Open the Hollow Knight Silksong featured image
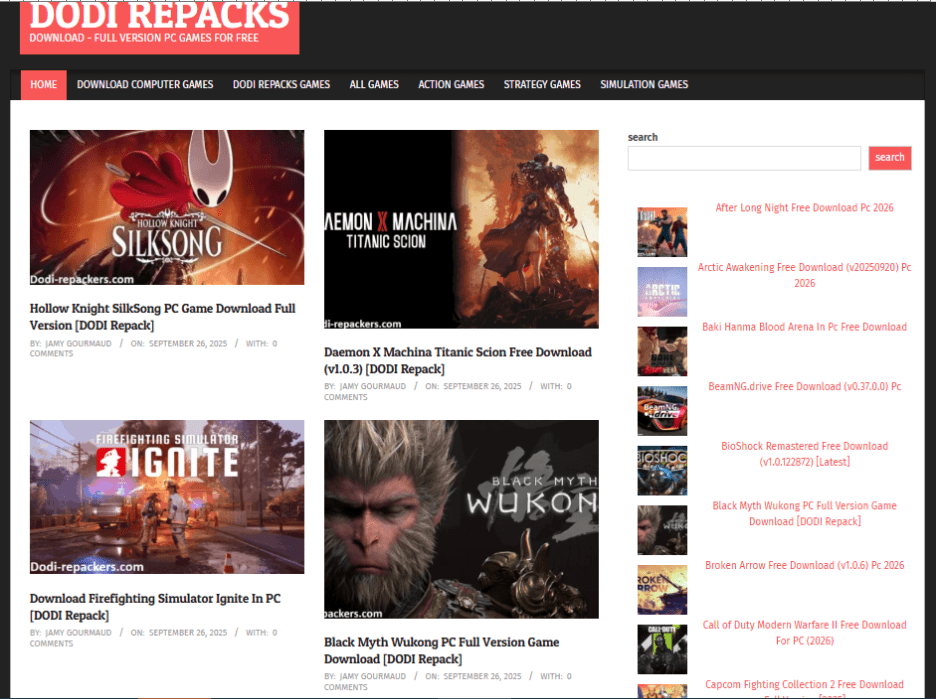Screen dimensions: 936x699 coord(167,207)
